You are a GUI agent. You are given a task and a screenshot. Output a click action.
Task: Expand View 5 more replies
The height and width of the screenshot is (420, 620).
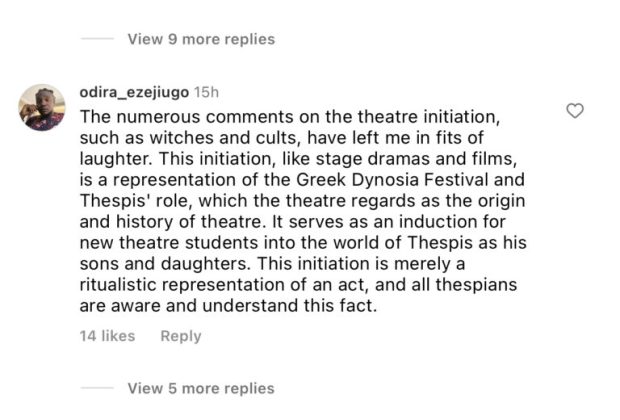pyautogui.click(x=201, y=388)
